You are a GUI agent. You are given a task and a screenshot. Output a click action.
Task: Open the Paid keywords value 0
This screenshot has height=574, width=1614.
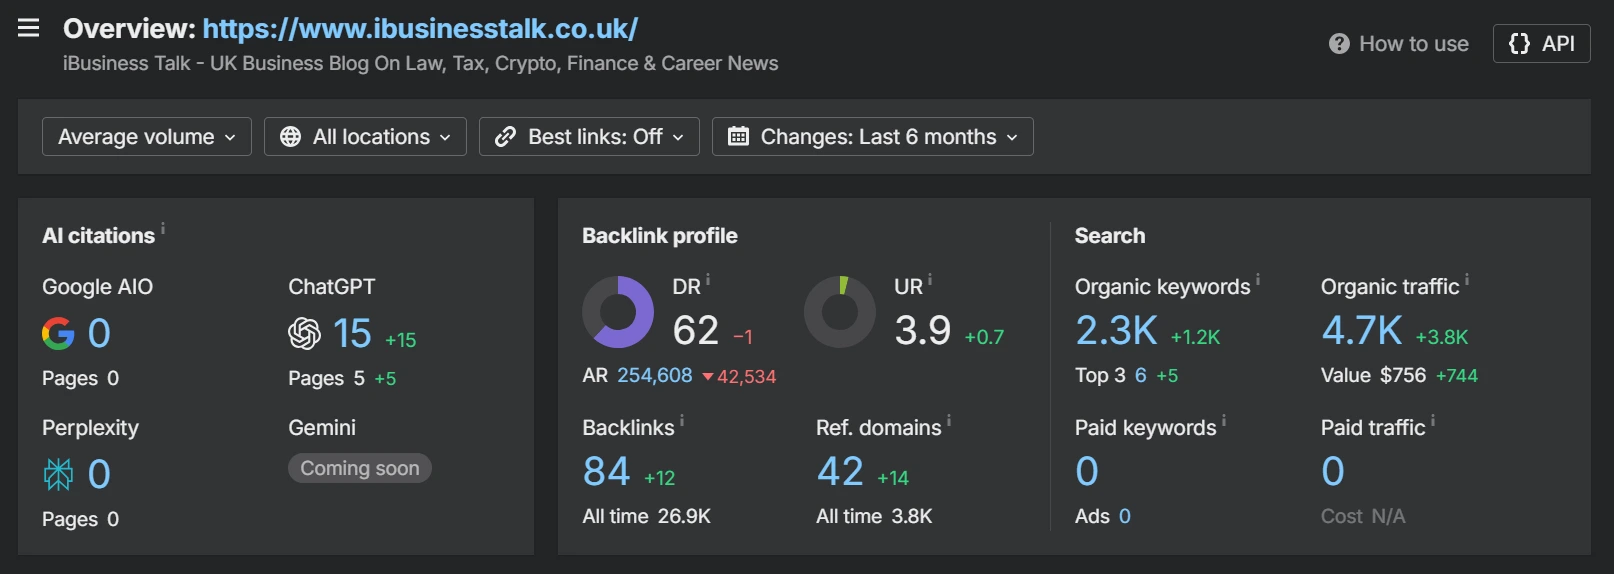pos(1087,471)
